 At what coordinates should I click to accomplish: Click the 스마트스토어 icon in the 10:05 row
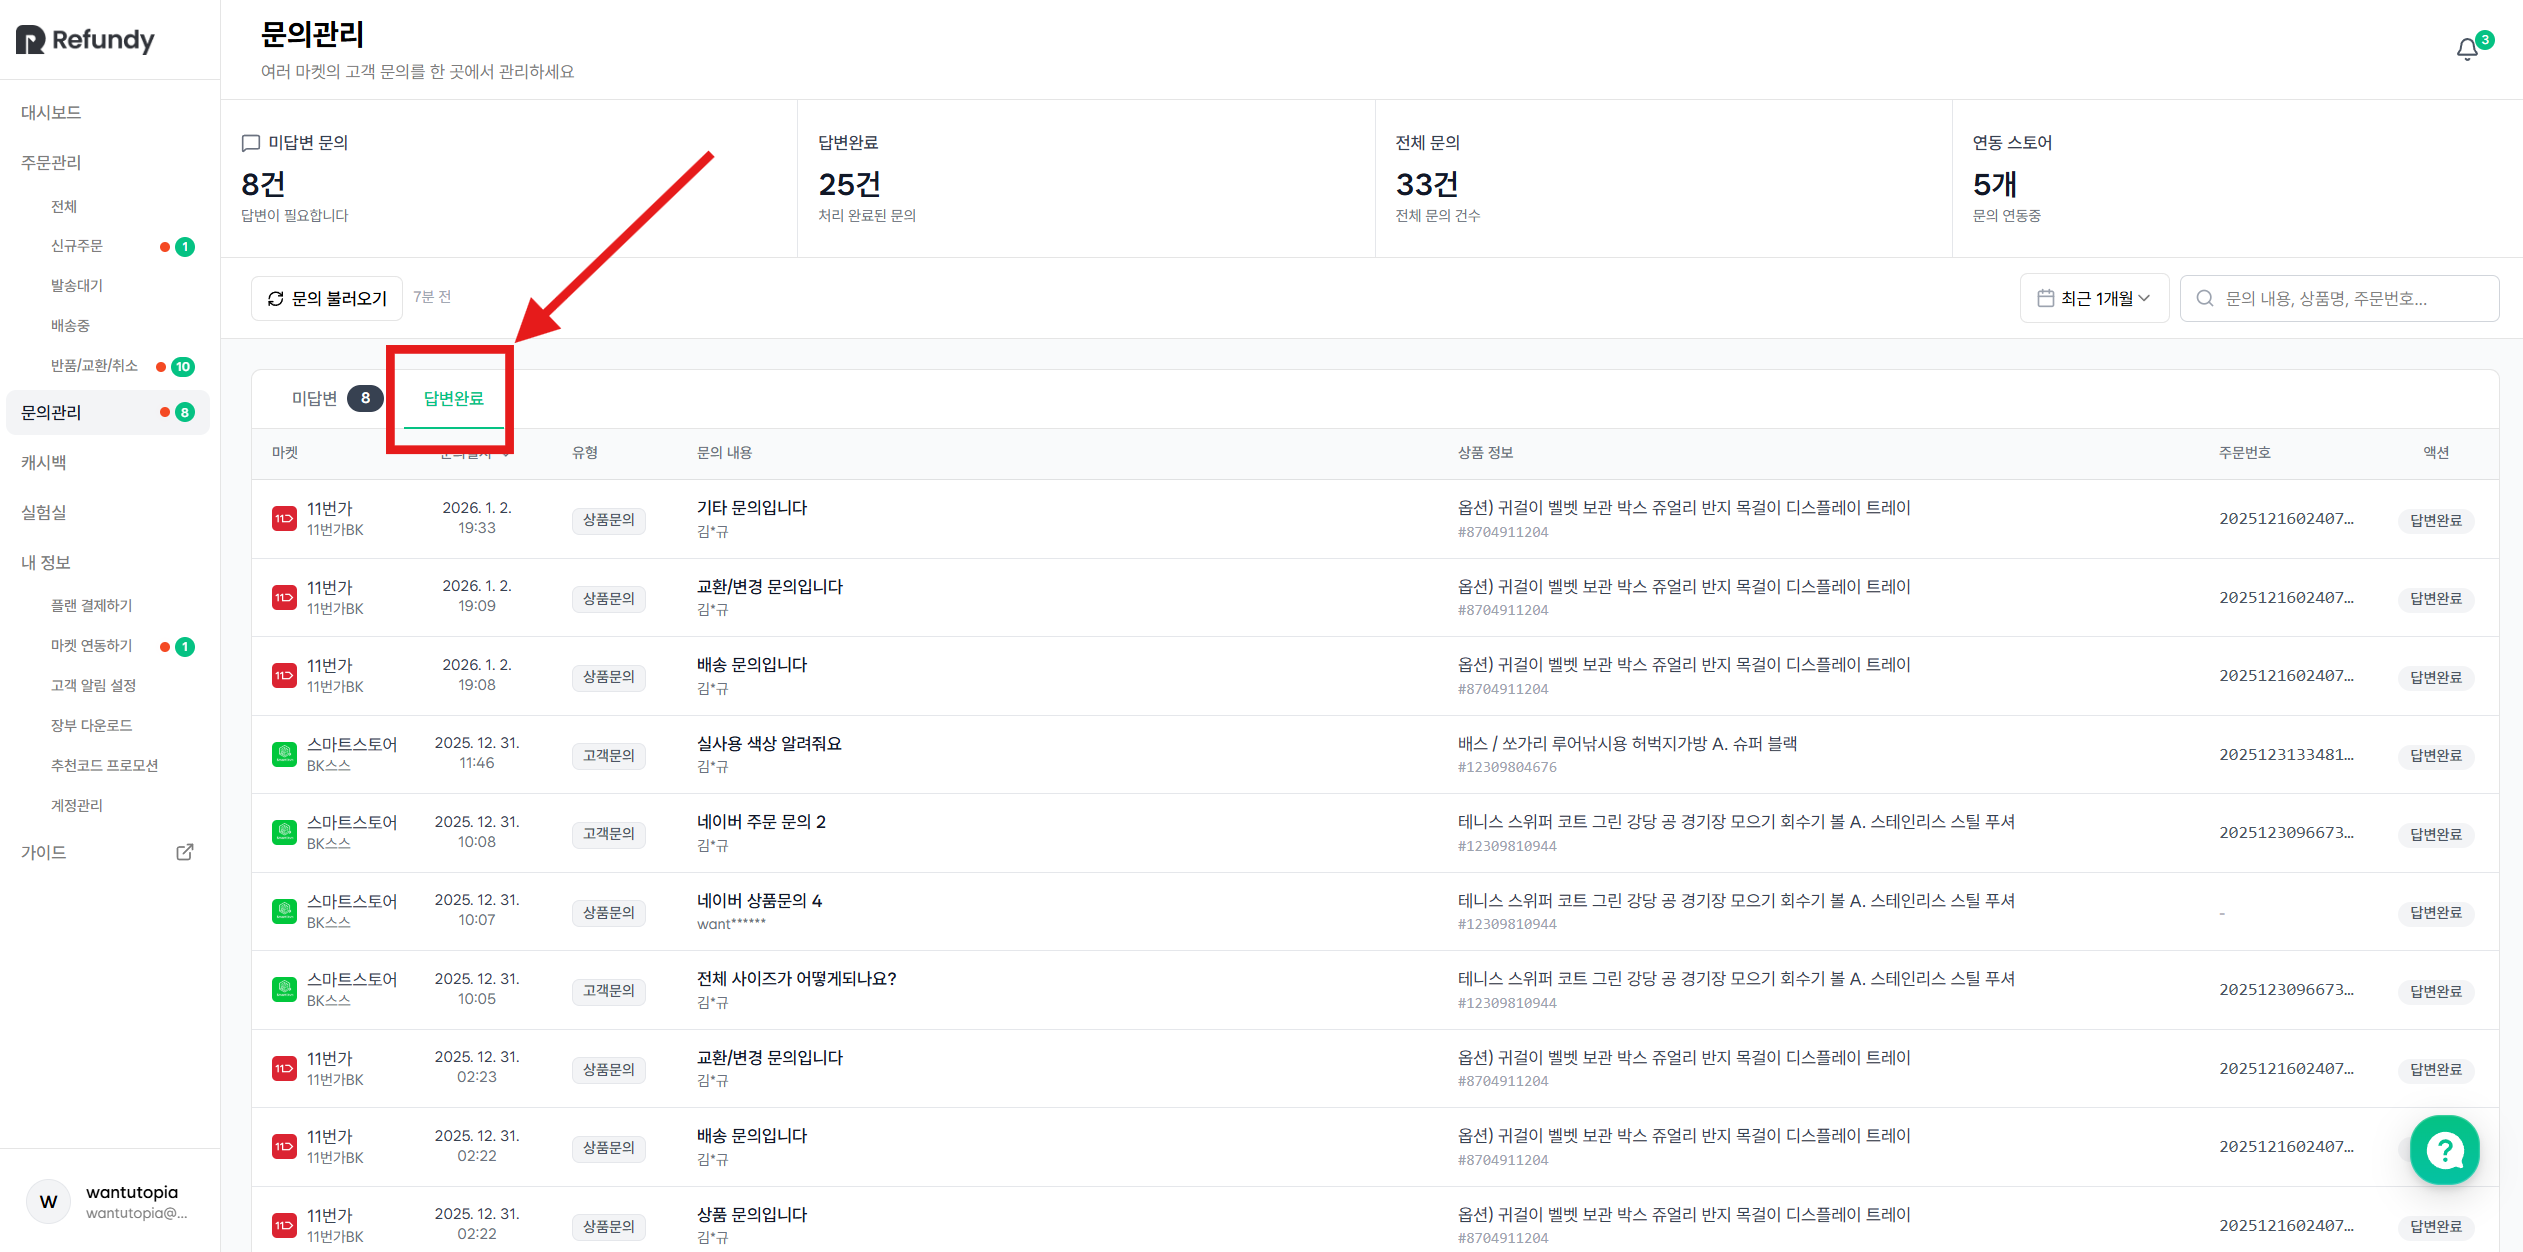(x=284, y=989)
